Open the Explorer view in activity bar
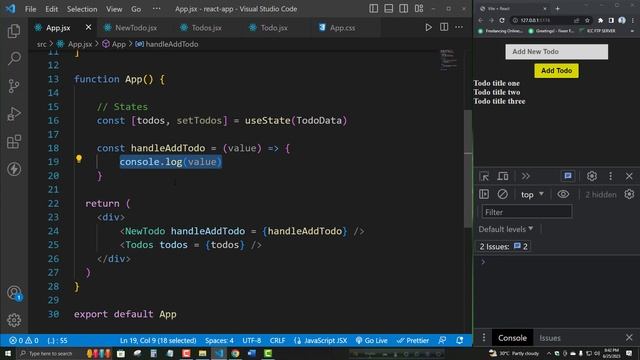The height and width of the screenshot is (360, 640). [14, 31]
